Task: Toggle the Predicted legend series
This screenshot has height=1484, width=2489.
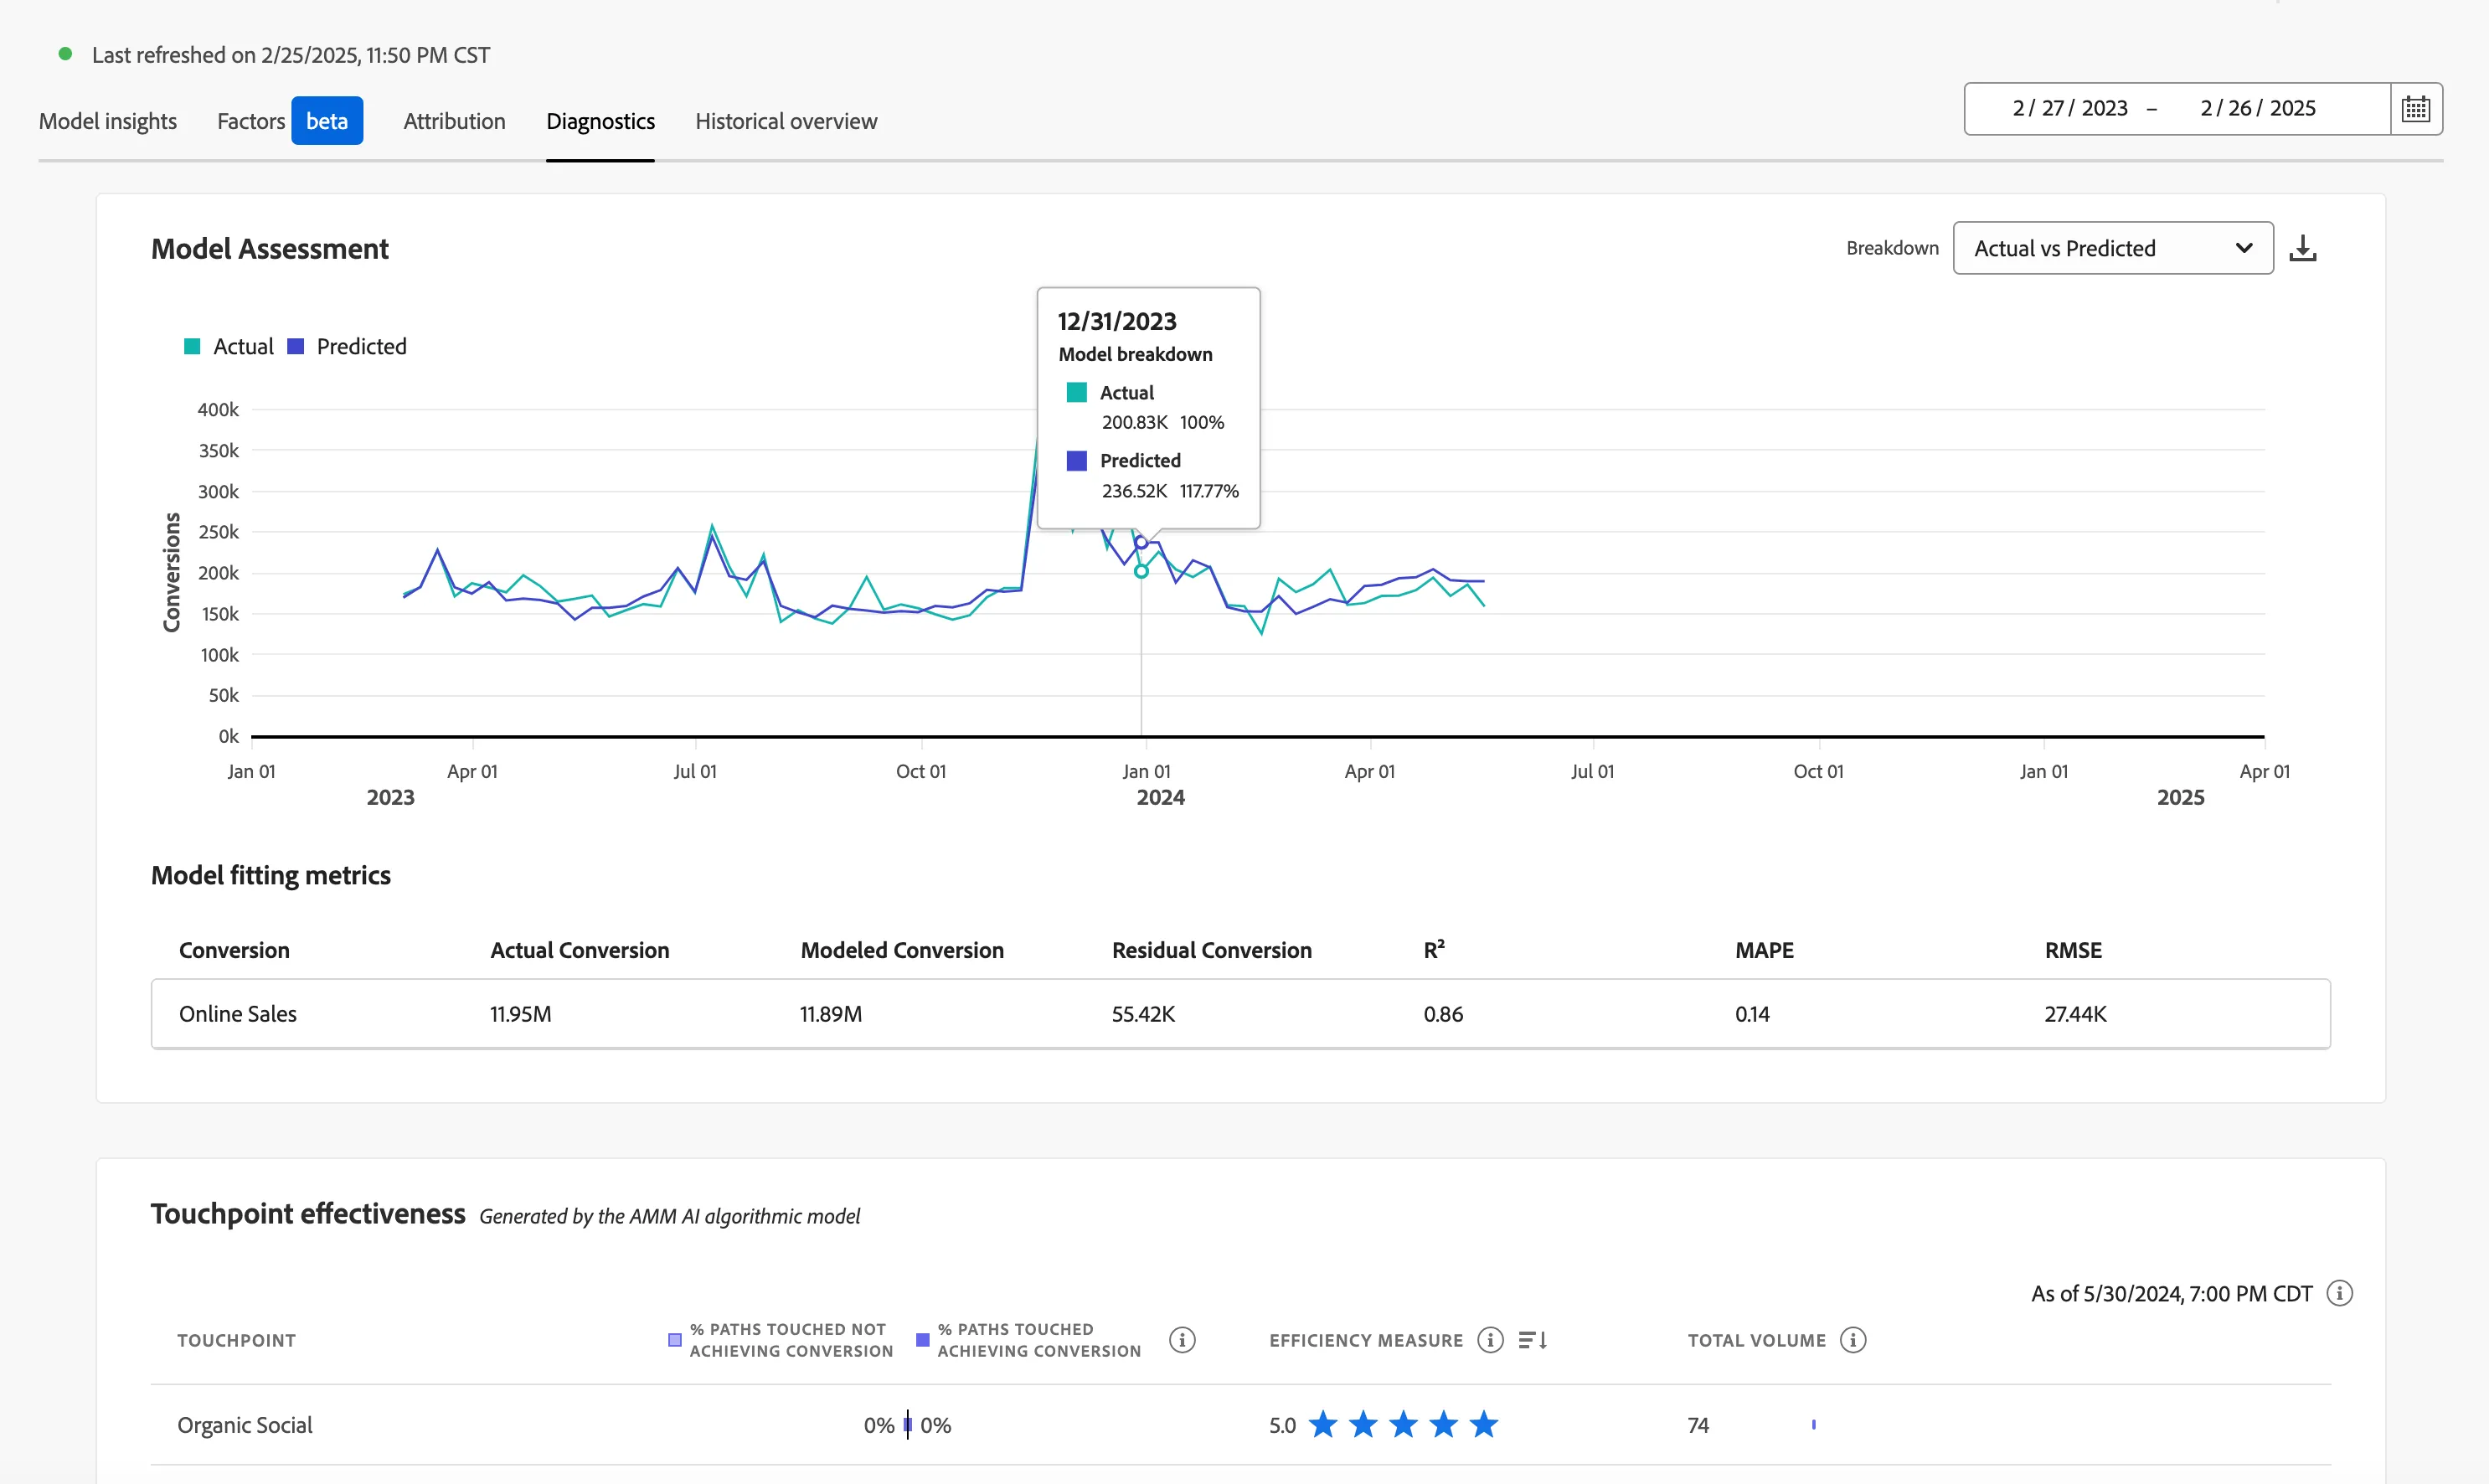Action: point(347,346)
